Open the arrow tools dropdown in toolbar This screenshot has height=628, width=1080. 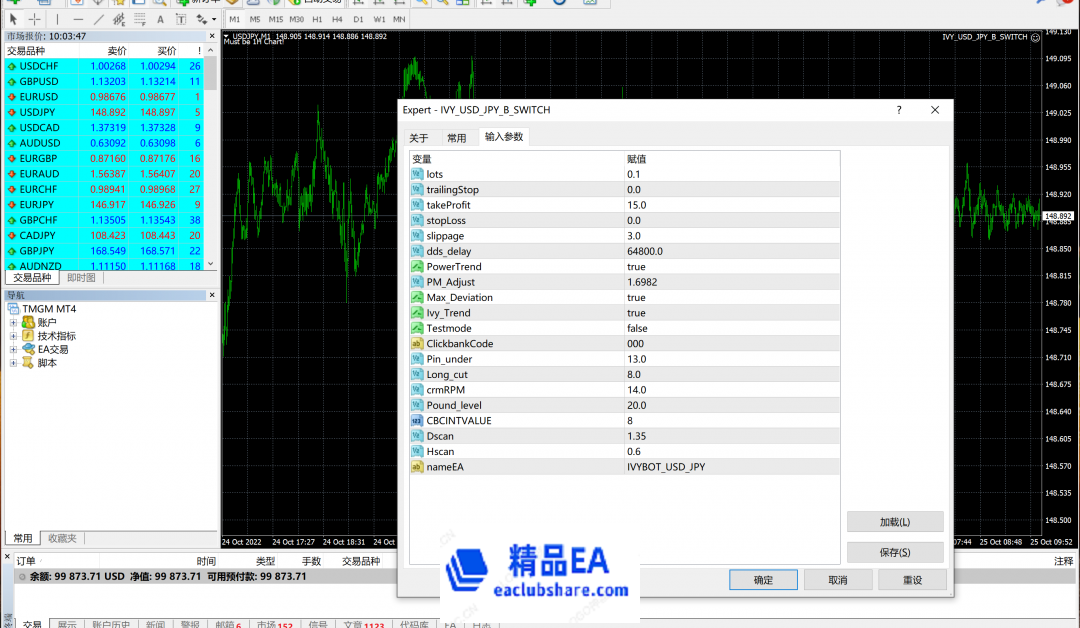click(213, 18)
